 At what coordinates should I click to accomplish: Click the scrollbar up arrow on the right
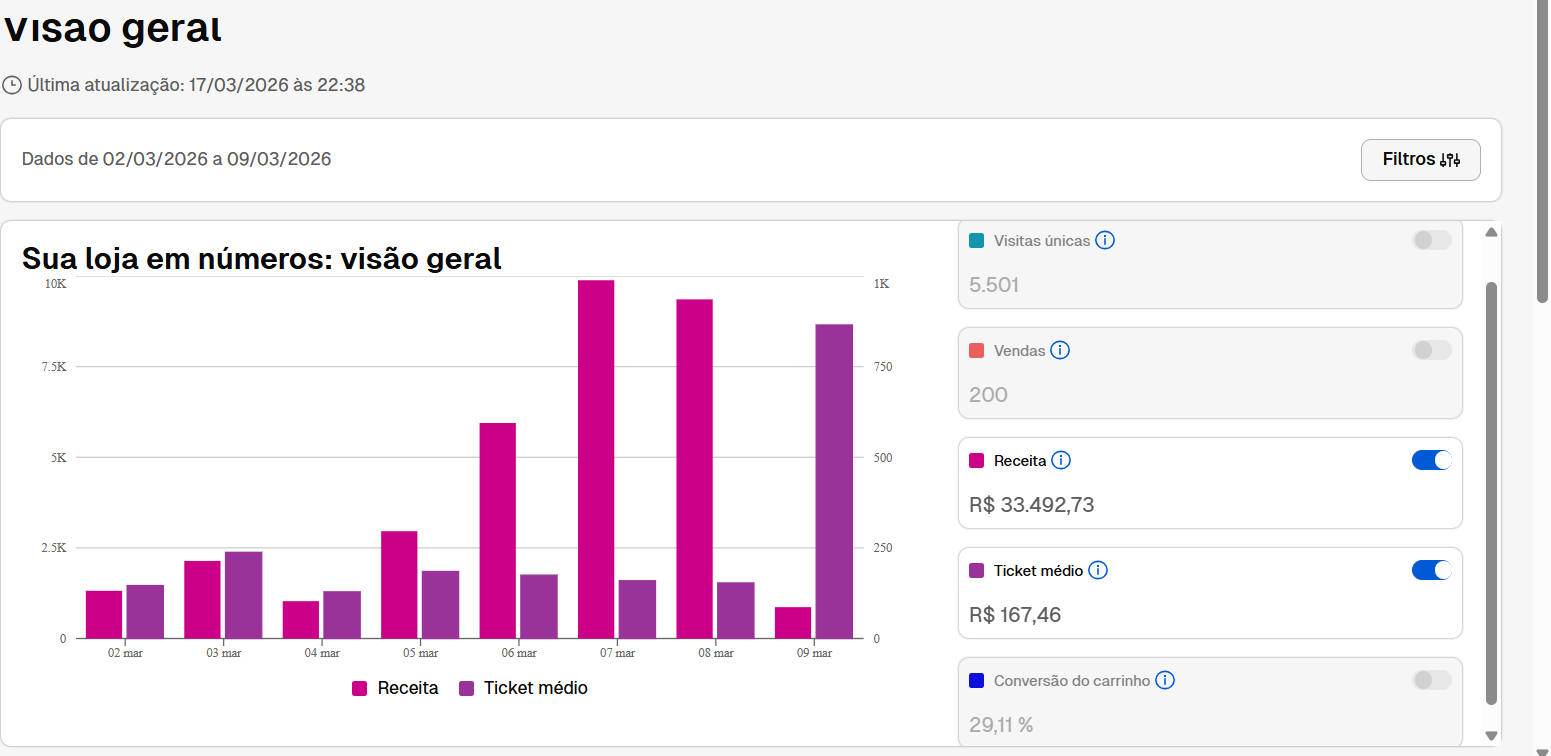1491,231
